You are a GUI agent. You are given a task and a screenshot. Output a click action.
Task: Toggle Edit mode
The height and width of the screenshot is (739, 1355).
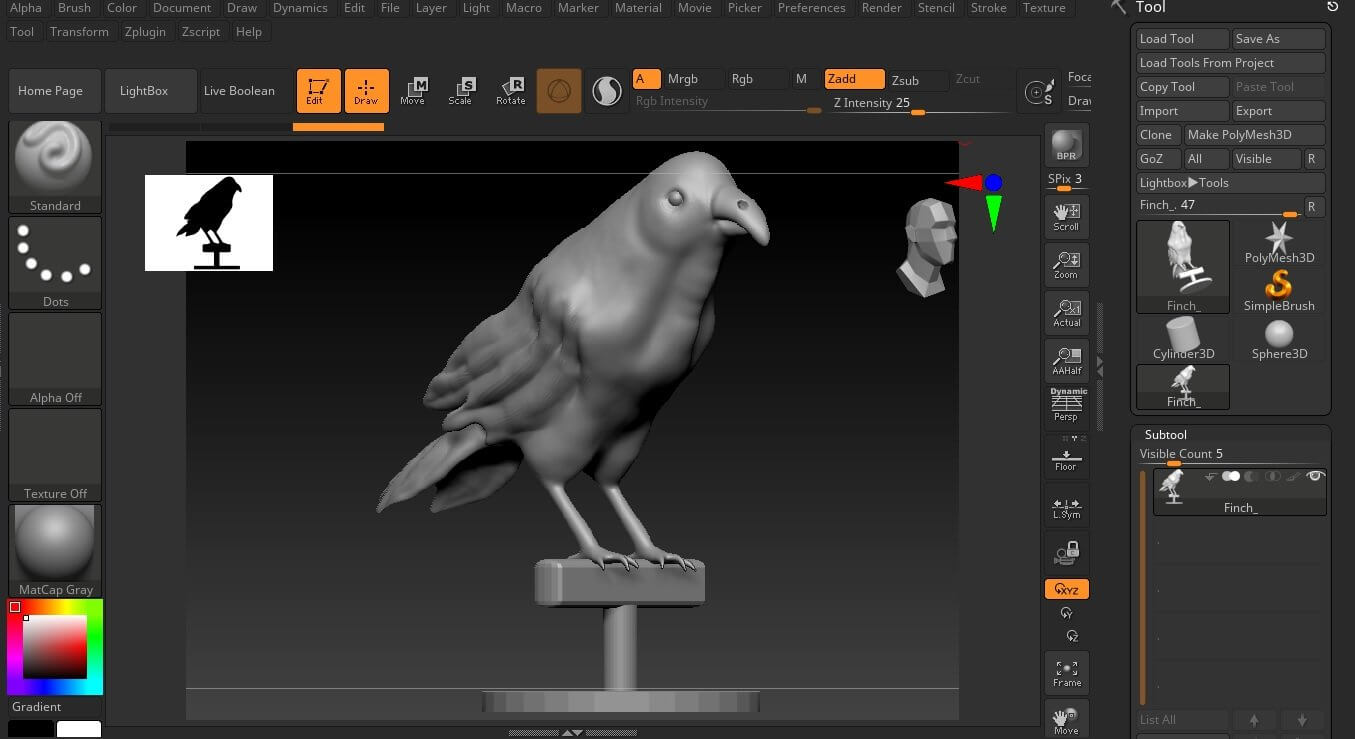[x=318, y=90]
